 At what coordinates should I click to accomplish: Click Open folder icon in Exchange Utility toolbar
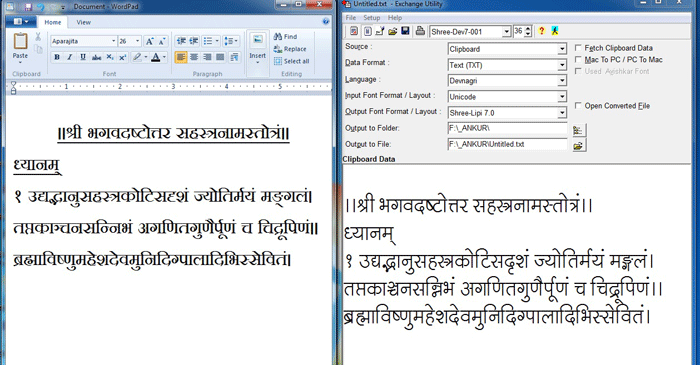click(392, 31)
